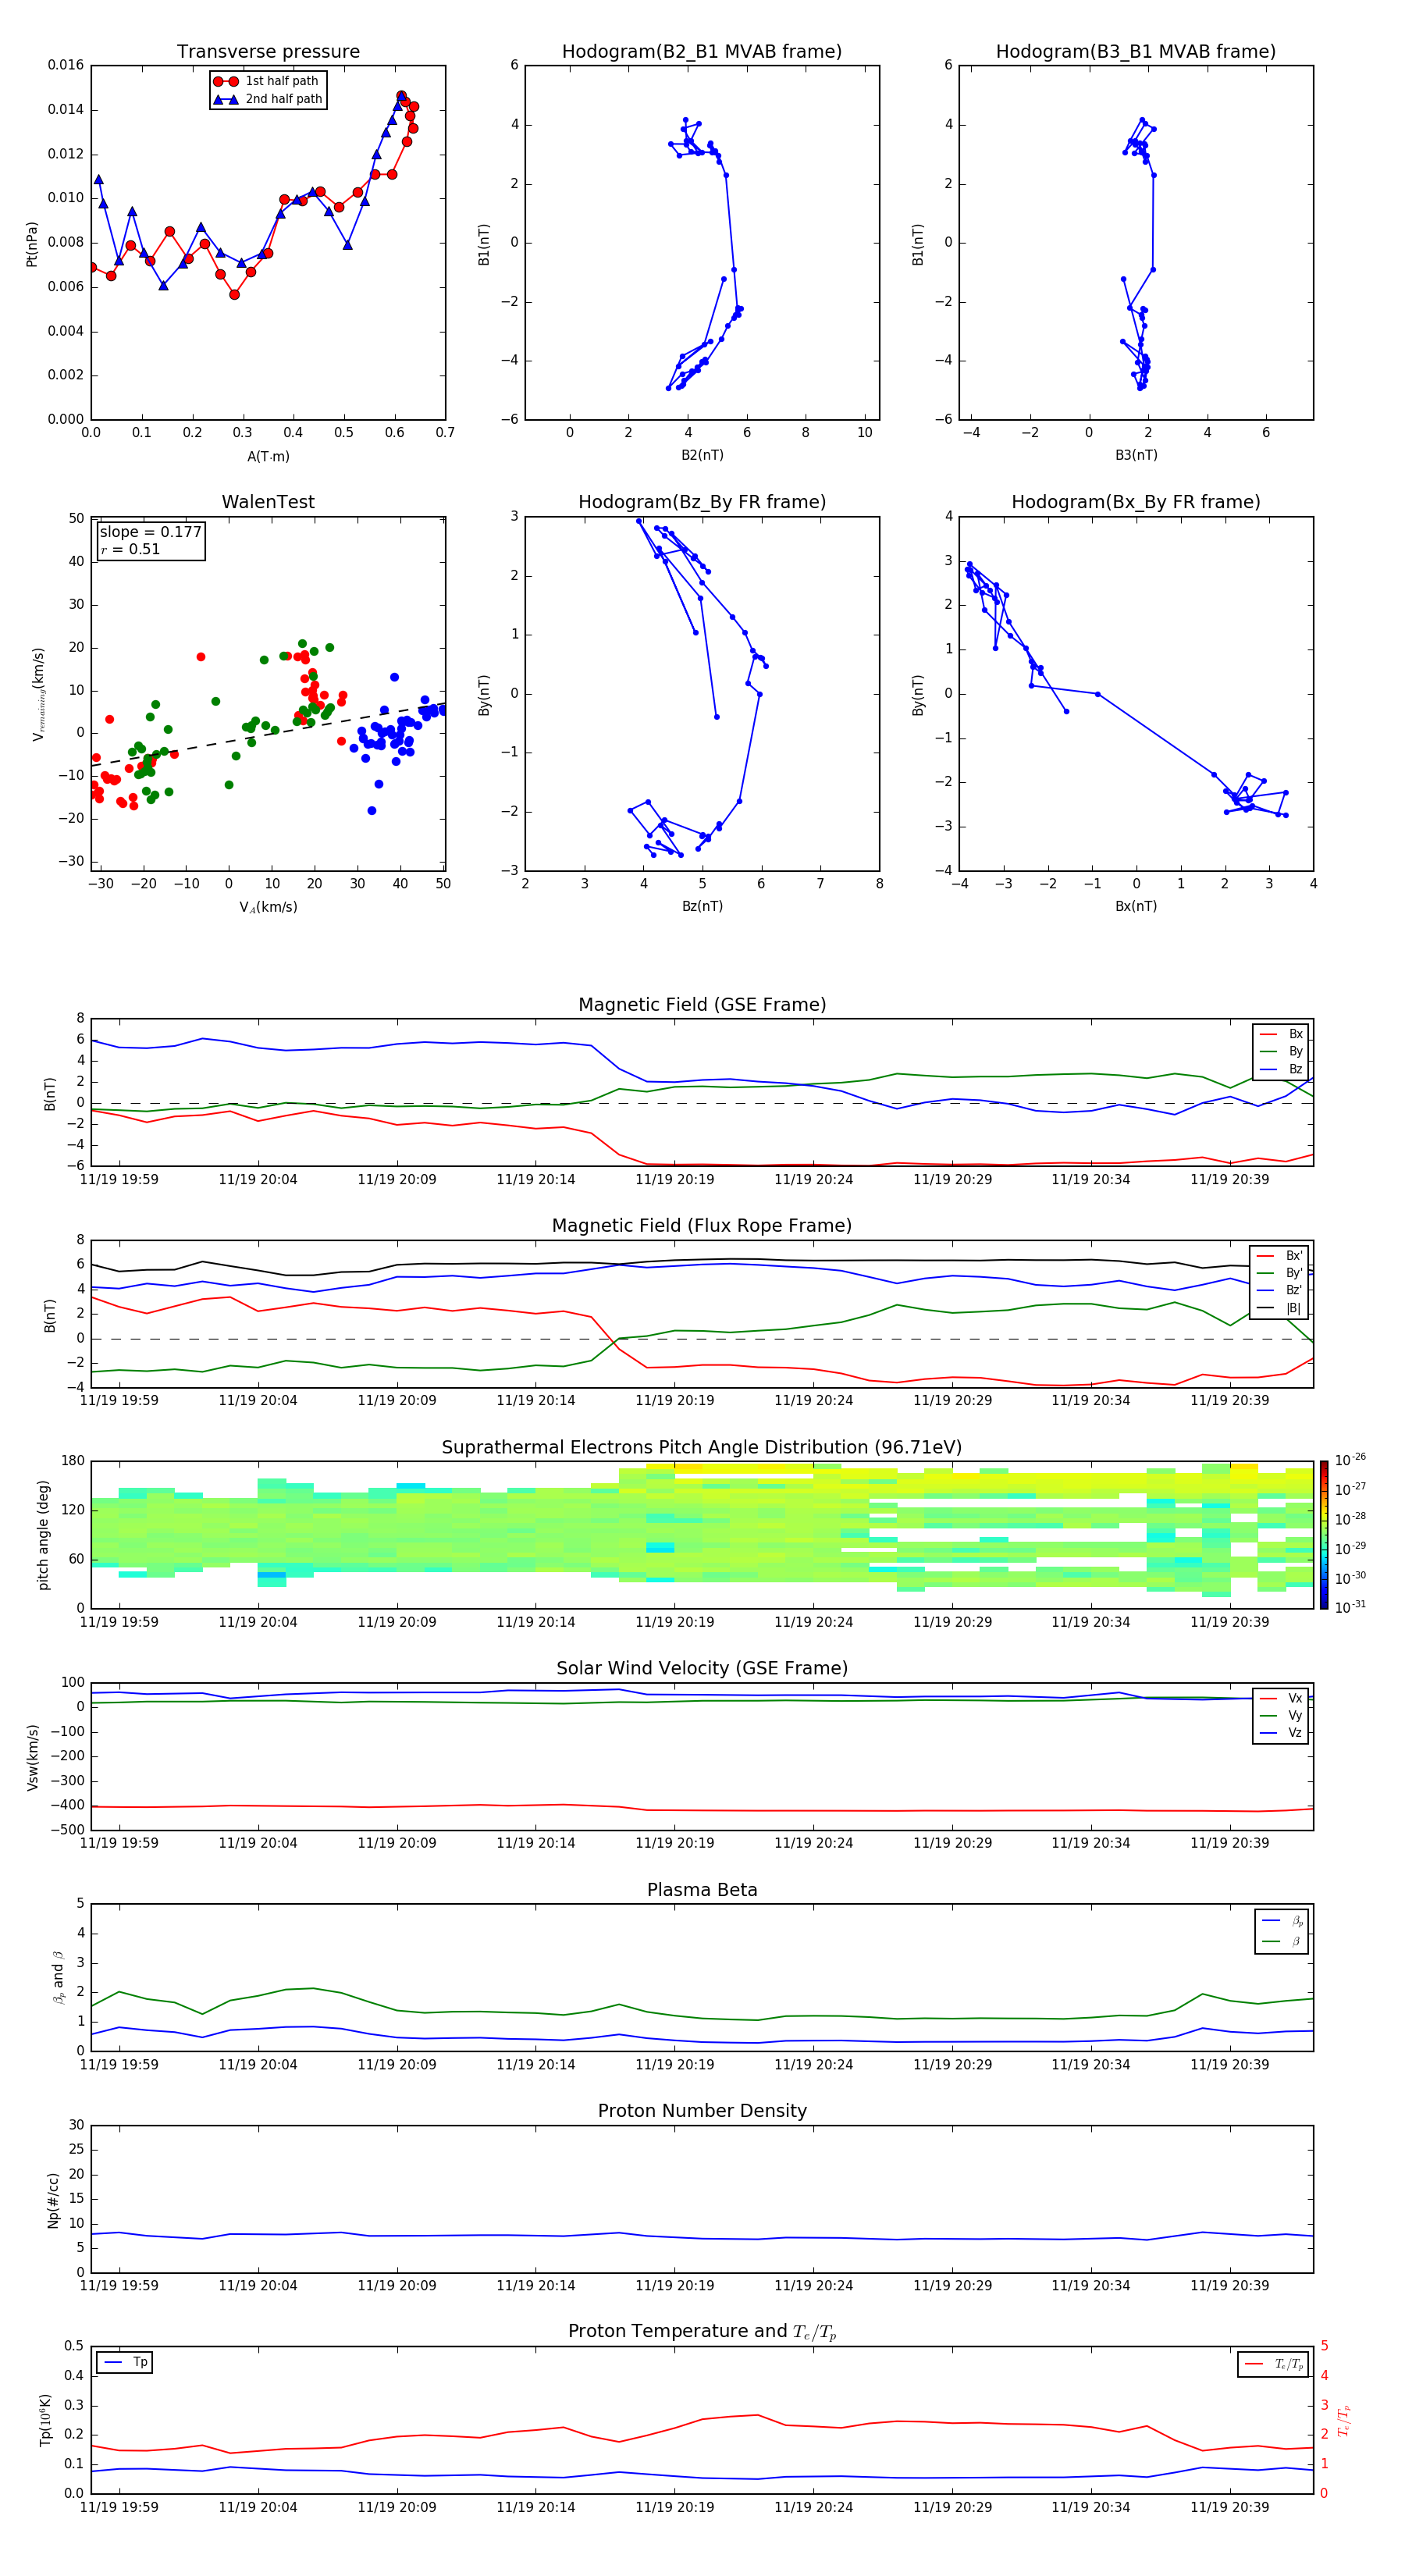Click the 'V_remaining(km/s)' y-axis label

coord(38,694)
